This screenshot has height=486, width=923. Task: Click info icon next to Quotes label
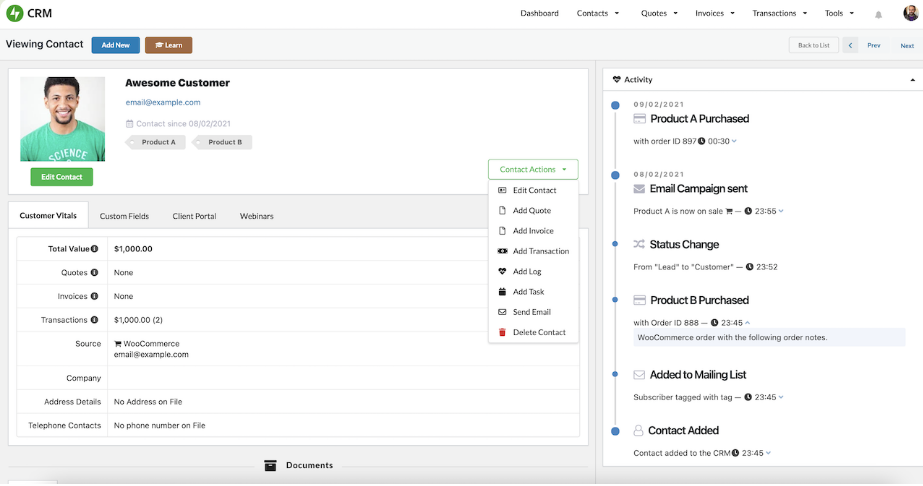coord(94,272)
